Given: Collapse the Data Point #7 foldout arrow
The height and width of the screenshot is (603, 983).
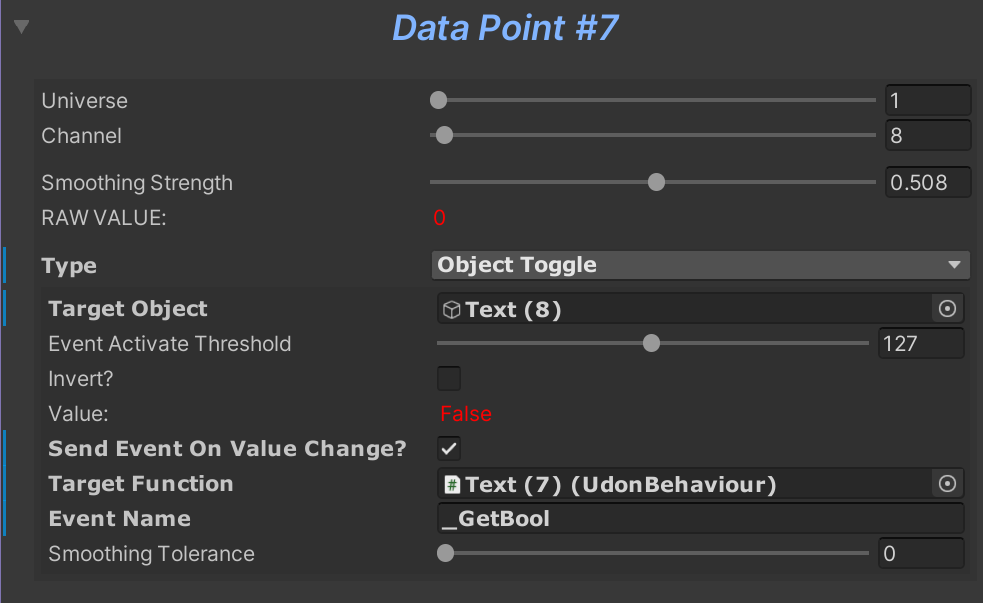Looking at the screenshot, I should tap(21, 27).
